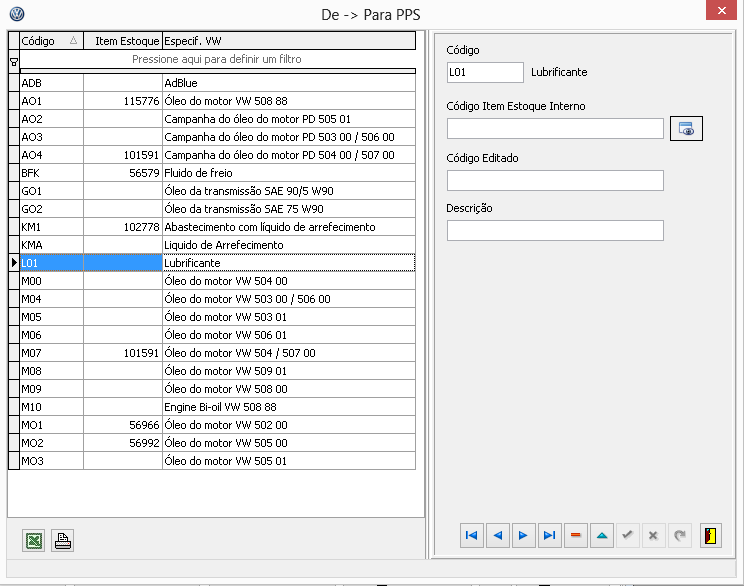Image resolution: width=744 pixels, height=586 pixels.
Task: Go to the next record
Action: coord(523,535)
